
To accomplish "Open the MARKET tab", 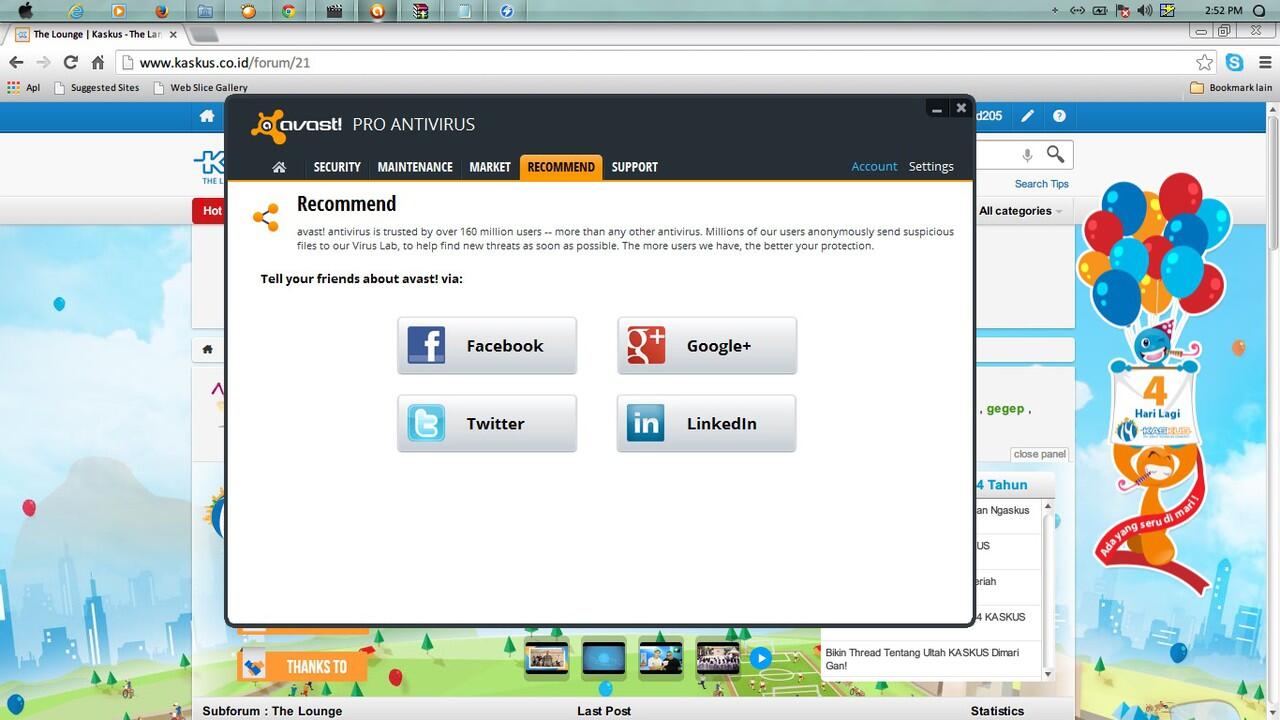I will (x=490, y=167).
